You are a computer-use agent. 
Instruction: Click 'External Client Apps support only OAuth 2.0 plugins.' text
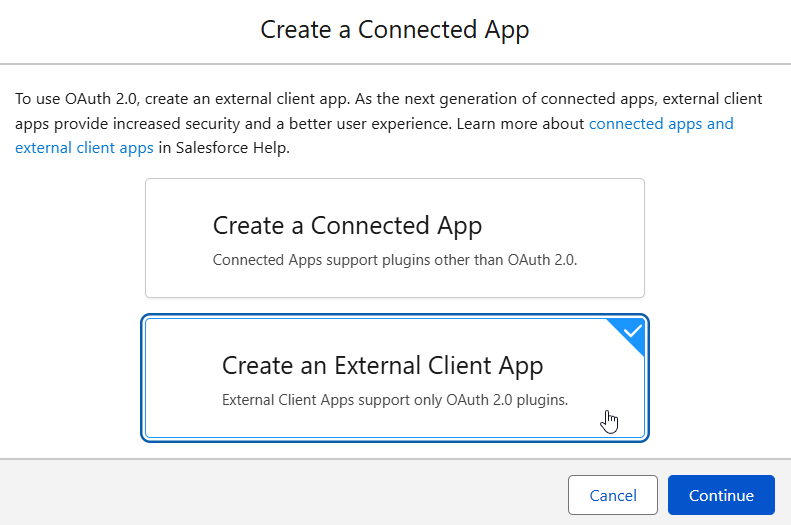(x=394, y=400)
